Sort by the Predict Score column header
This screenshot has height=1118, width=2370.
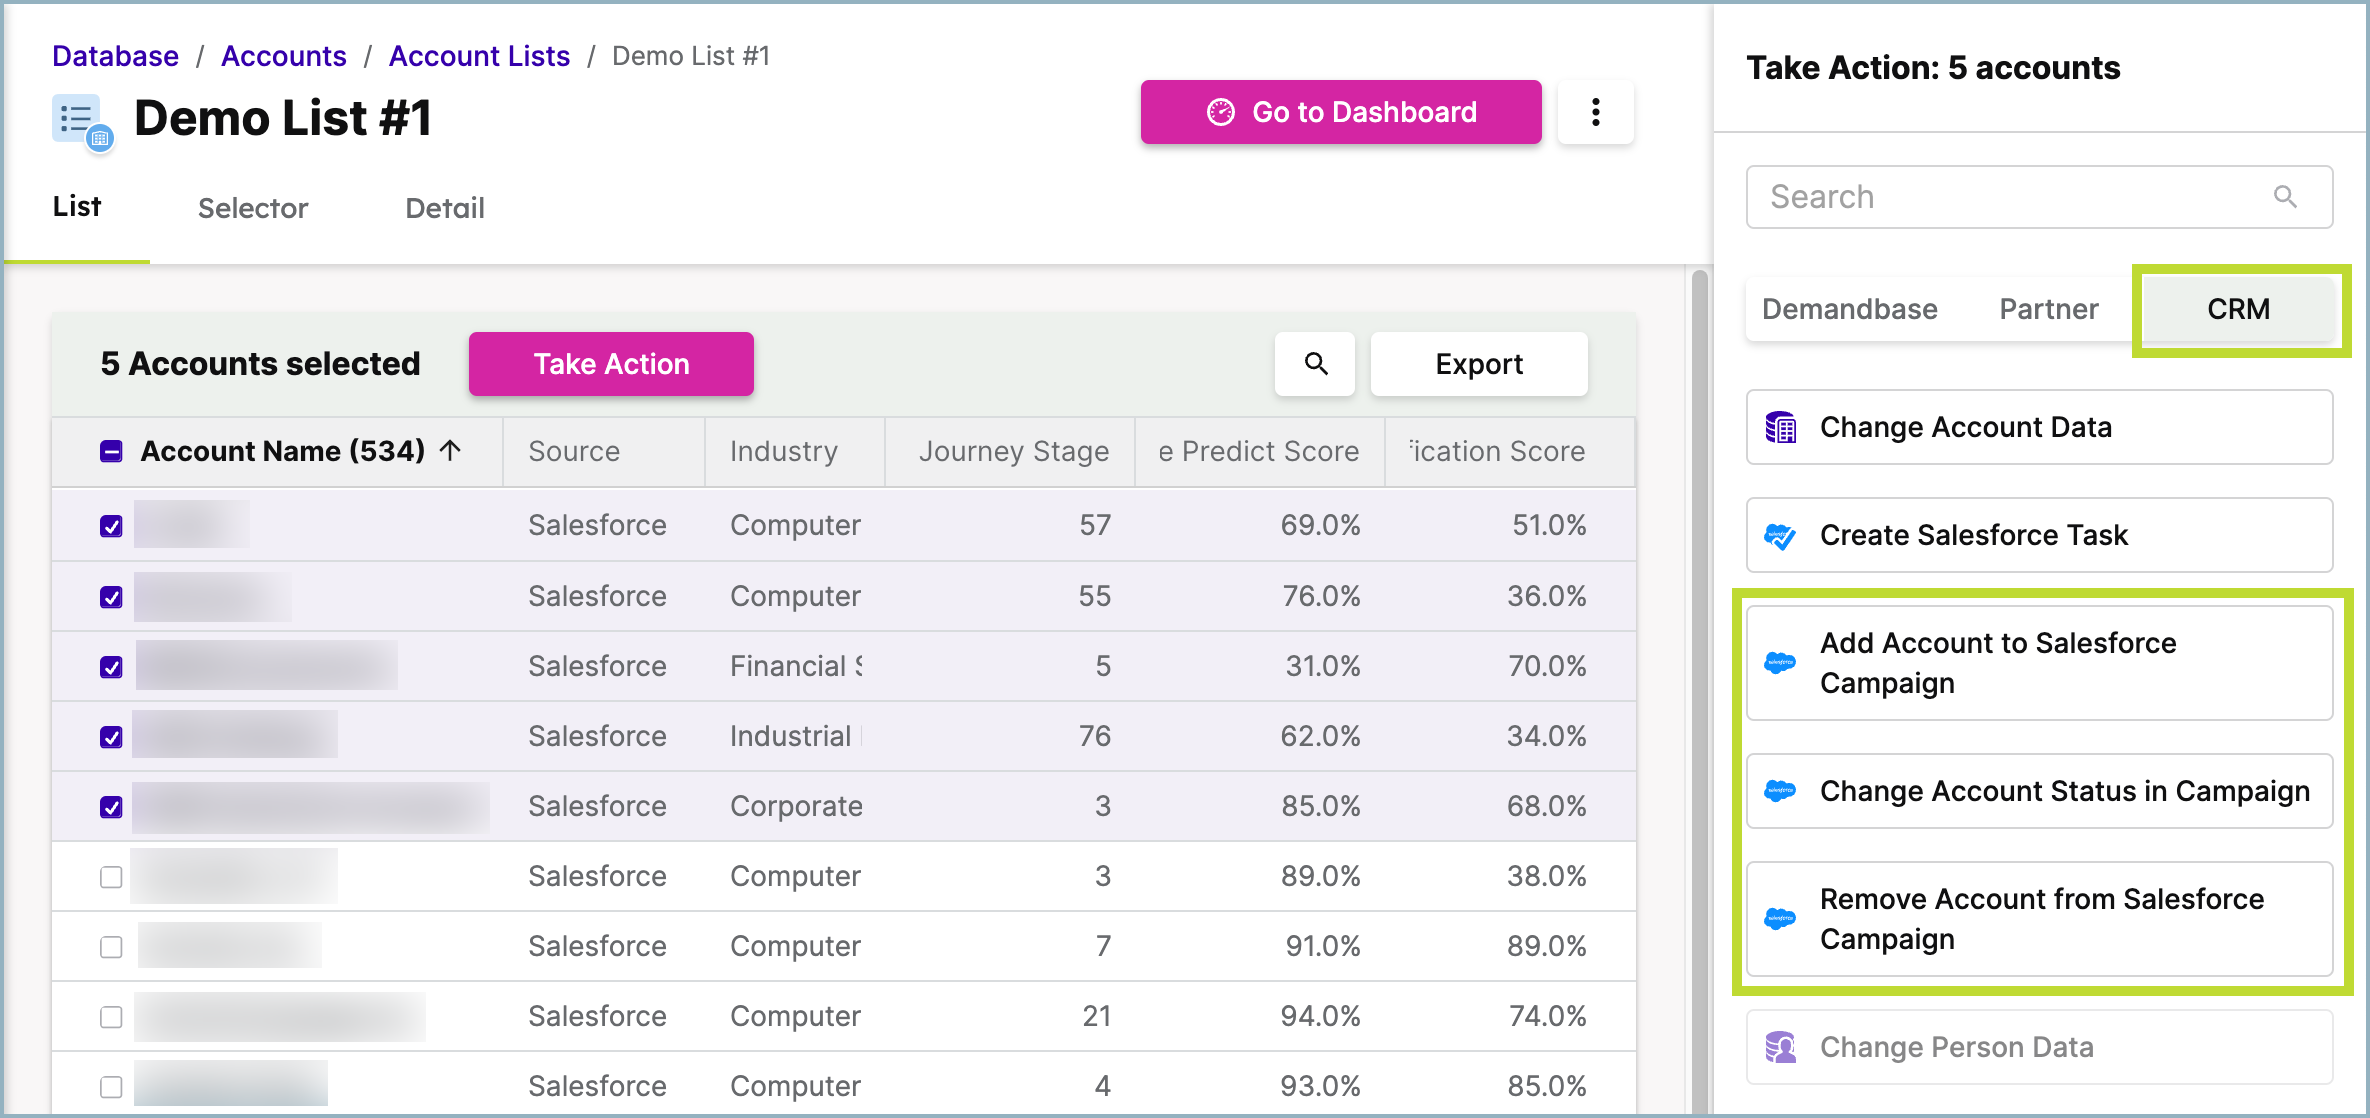point(1259,451)
